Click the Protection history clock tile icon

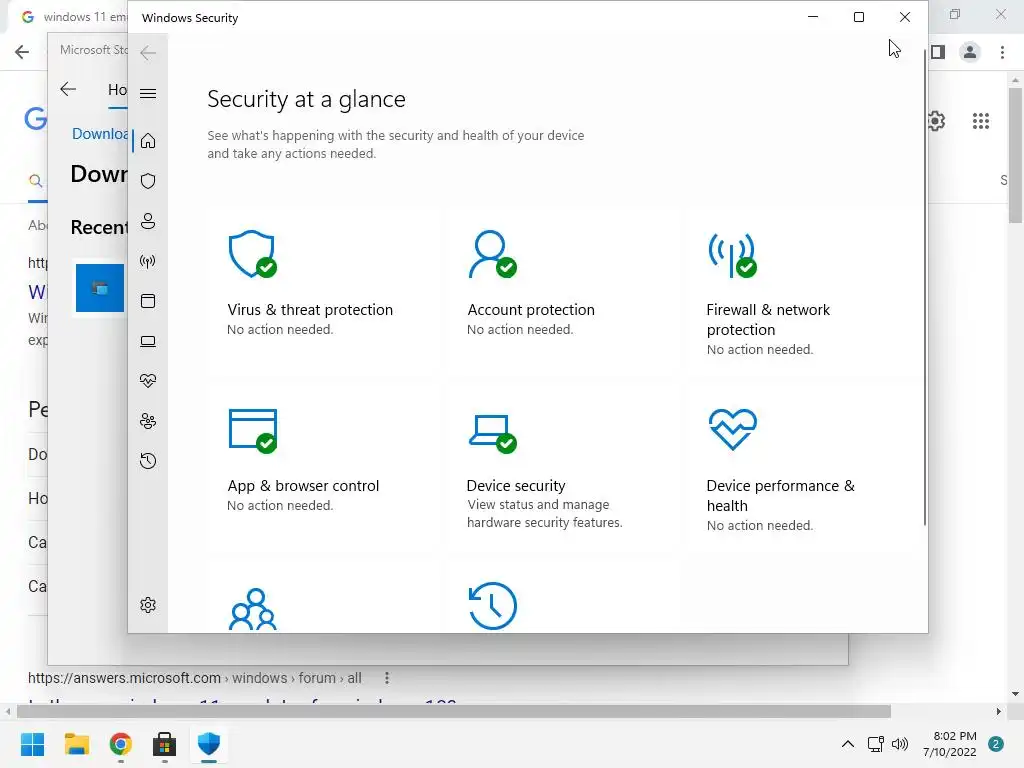click(492, 606)
